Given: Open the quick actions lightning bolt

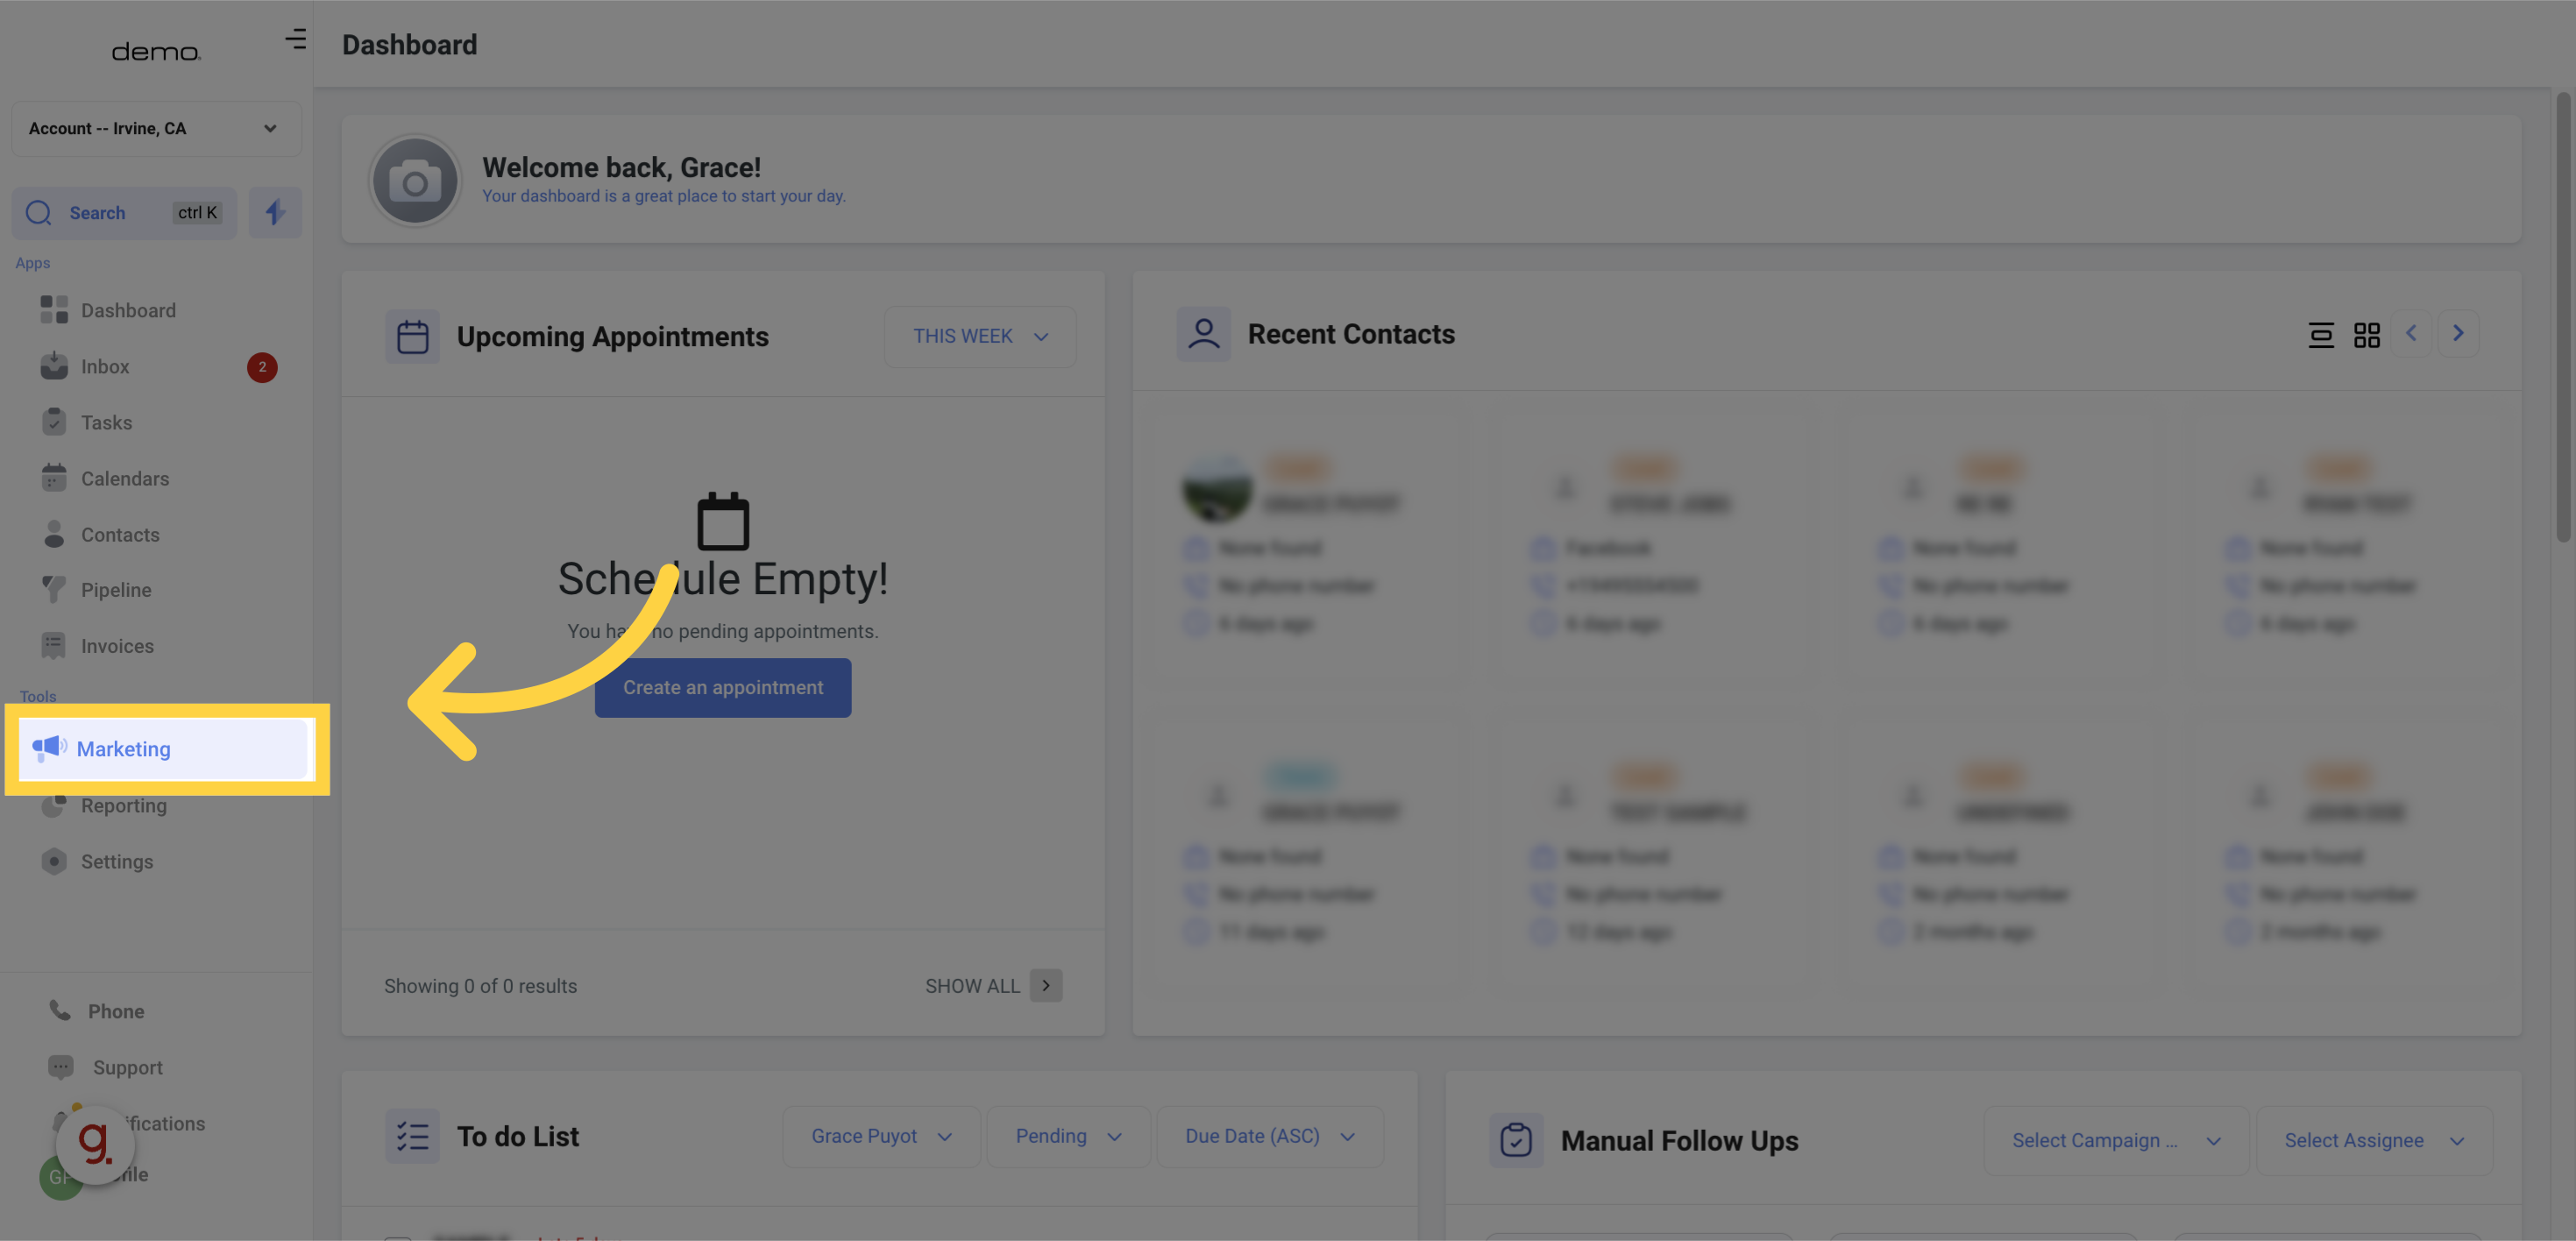Looking at the screenshot, I should tap(275, 213).
